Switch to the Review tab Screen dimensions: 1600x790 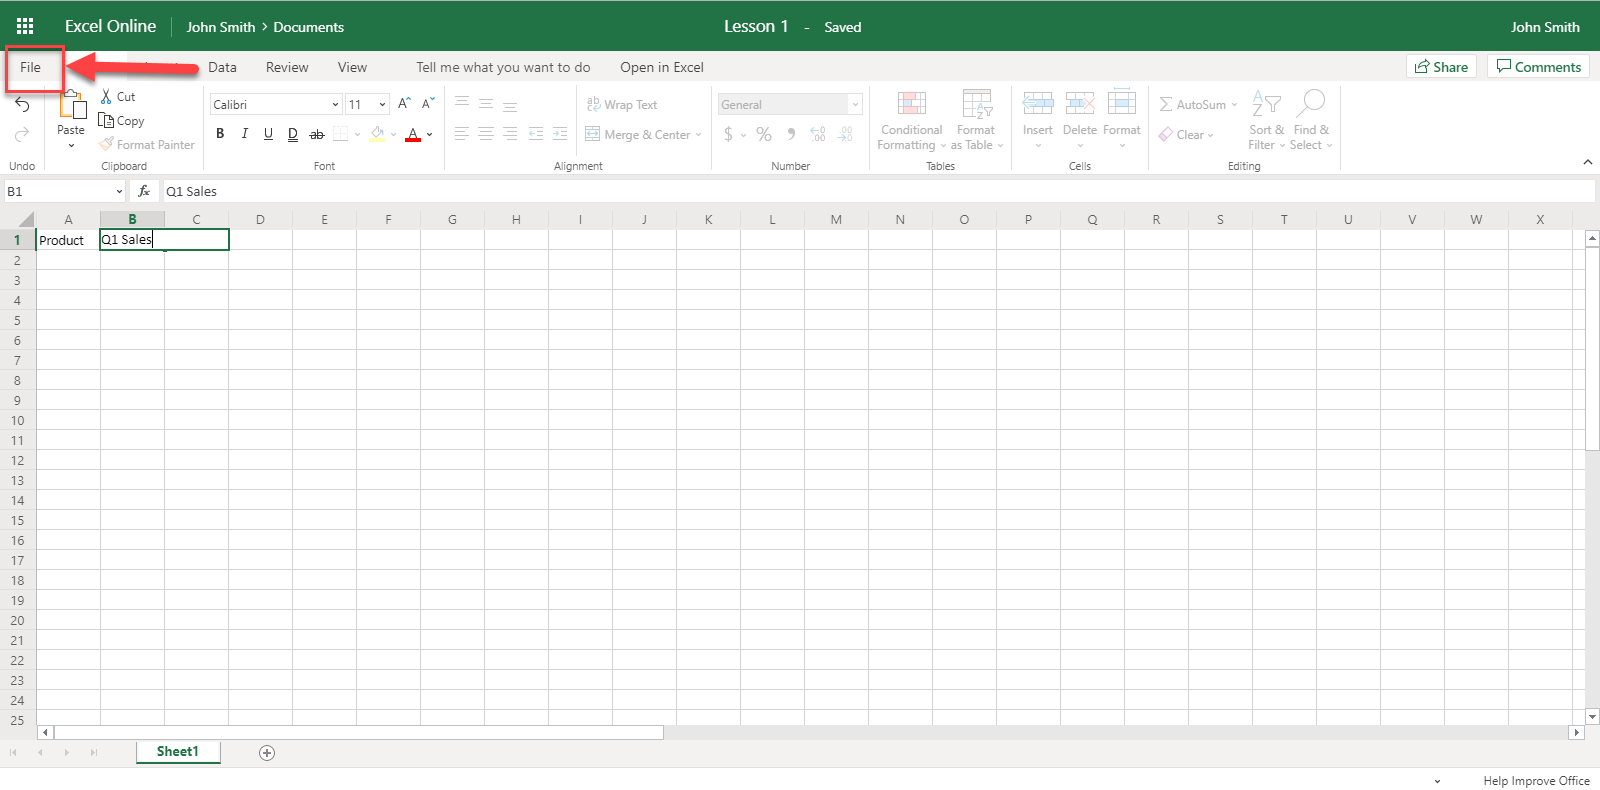287,67
